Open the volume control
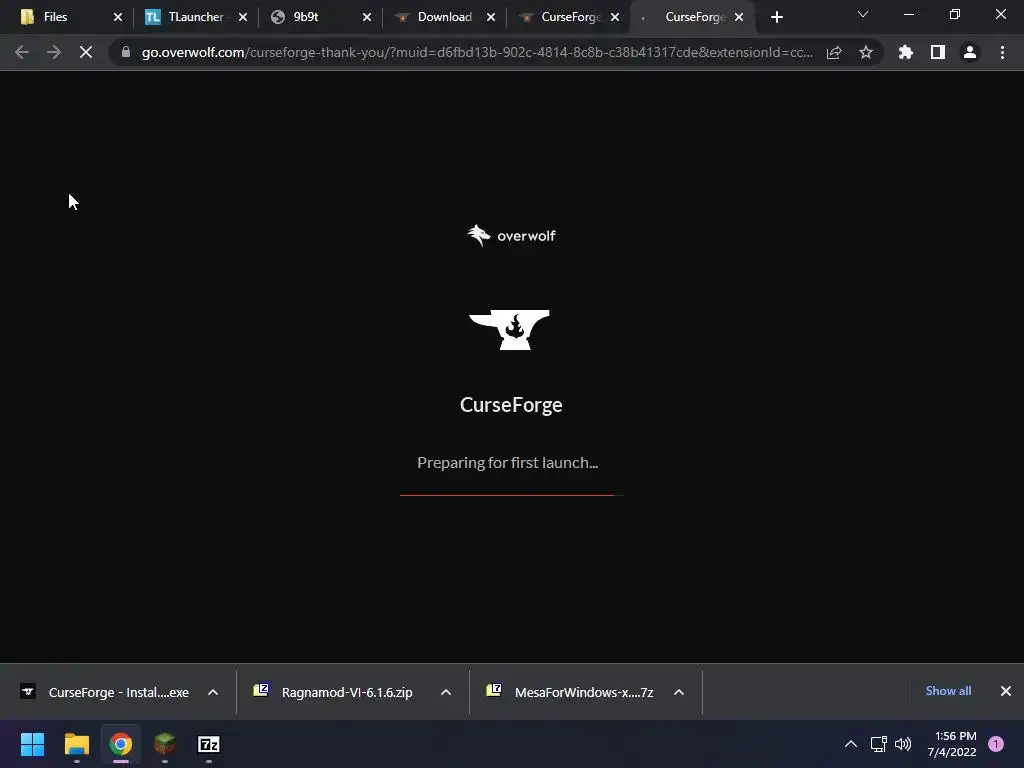This screenshot has width=1024, height=768. (x=903, y=744)
